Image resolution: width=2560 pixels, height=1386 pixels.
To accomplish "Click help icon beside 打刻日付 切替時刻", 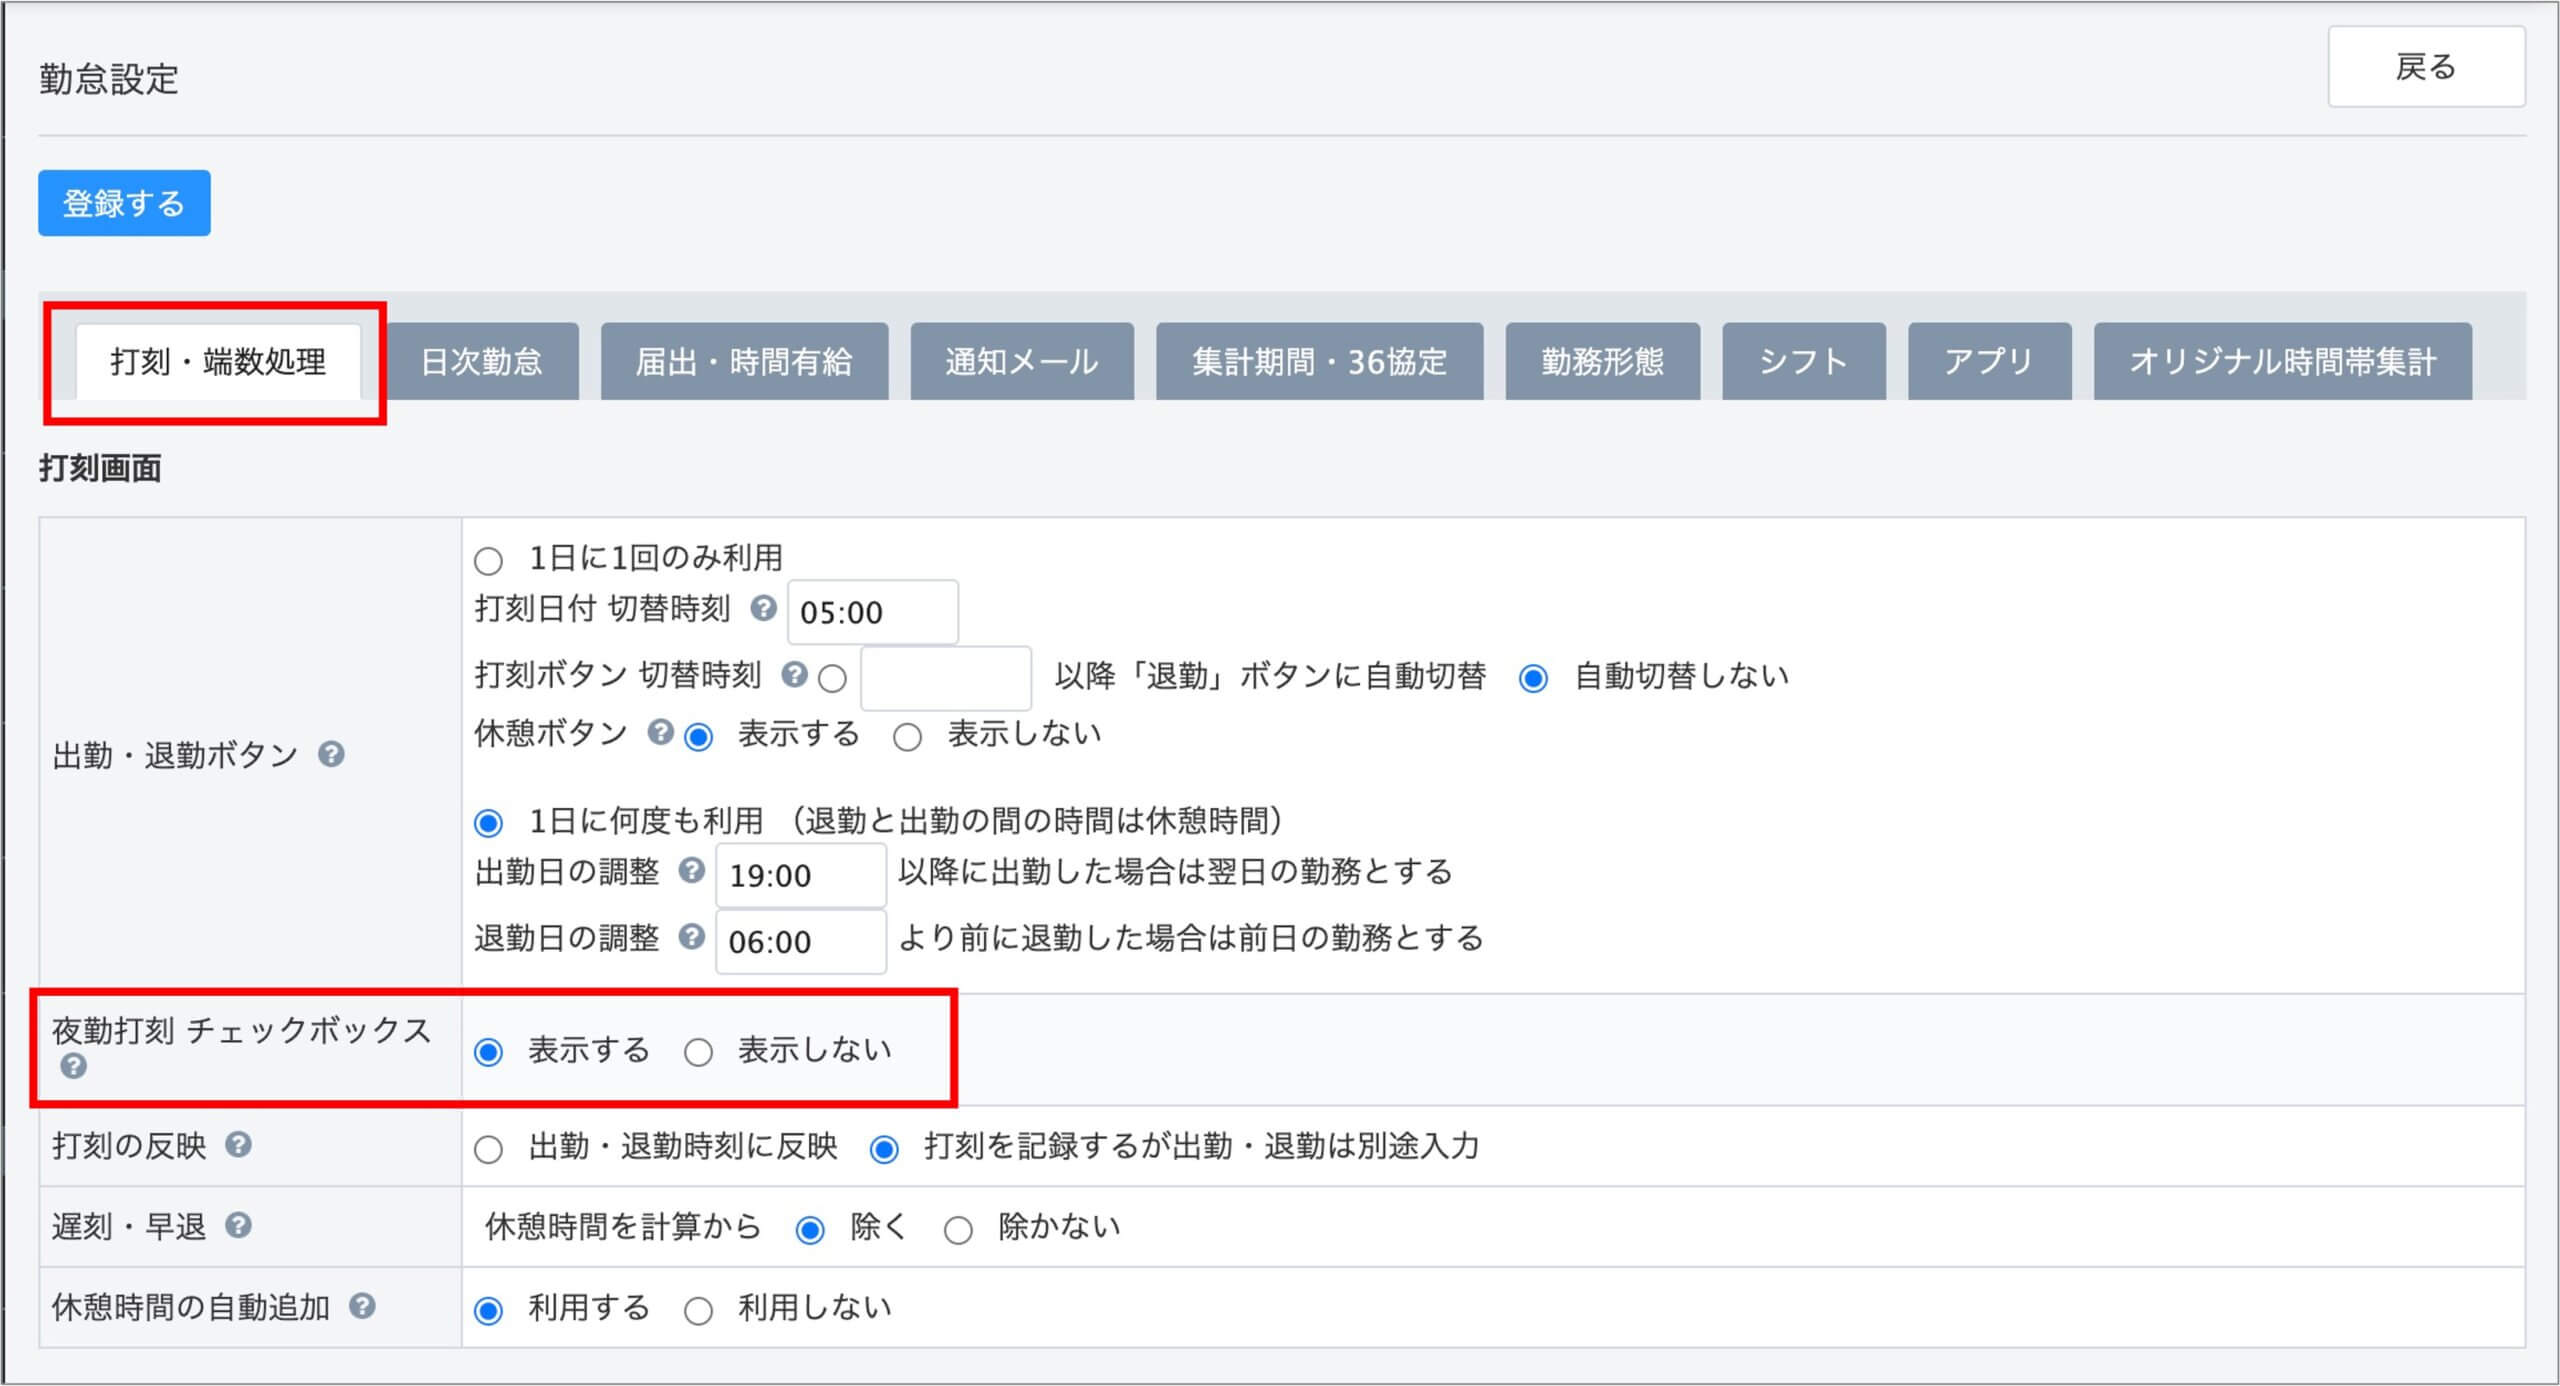I will pyautogui.click(x=763, y=608).
